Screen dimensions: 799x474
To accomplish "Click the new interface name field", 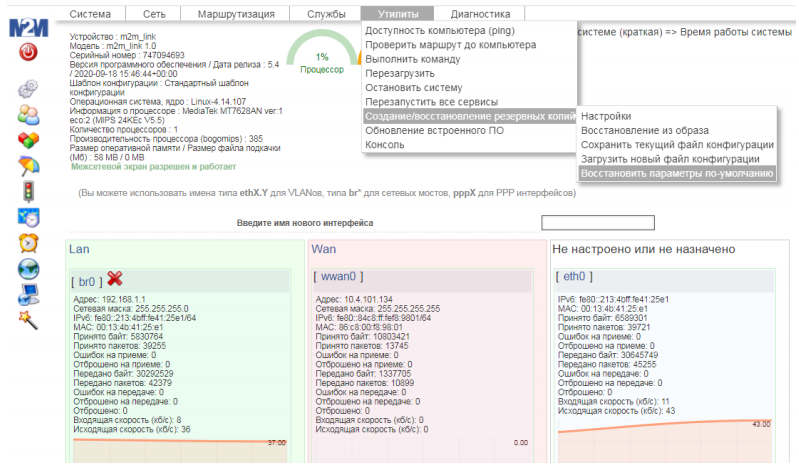I will pos(597,223).
